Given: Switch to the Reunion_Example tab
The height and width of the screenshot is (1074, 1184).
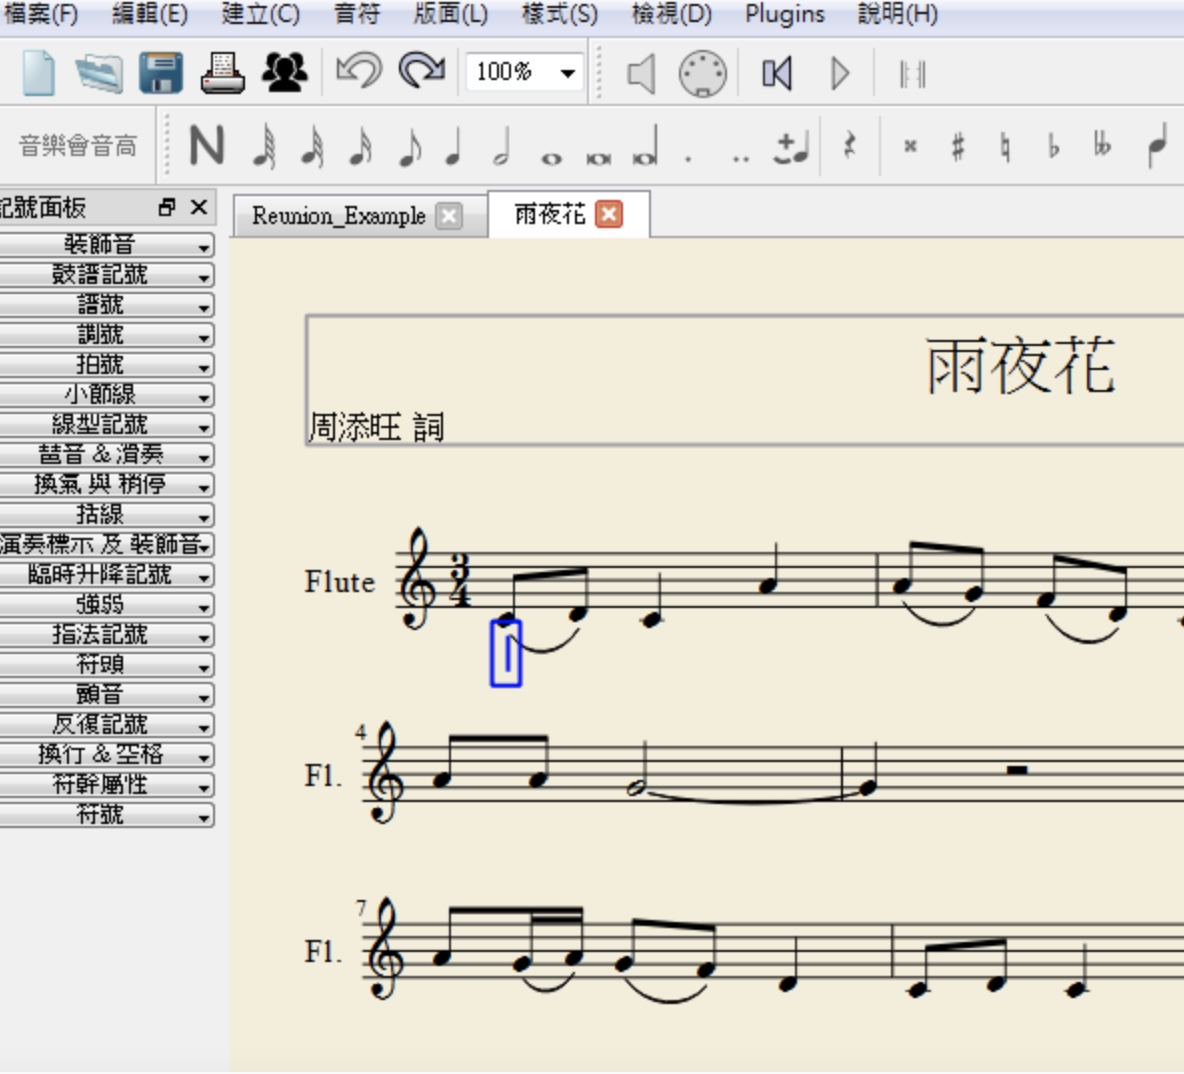Looking at the screenshot, I should [338, 216].
